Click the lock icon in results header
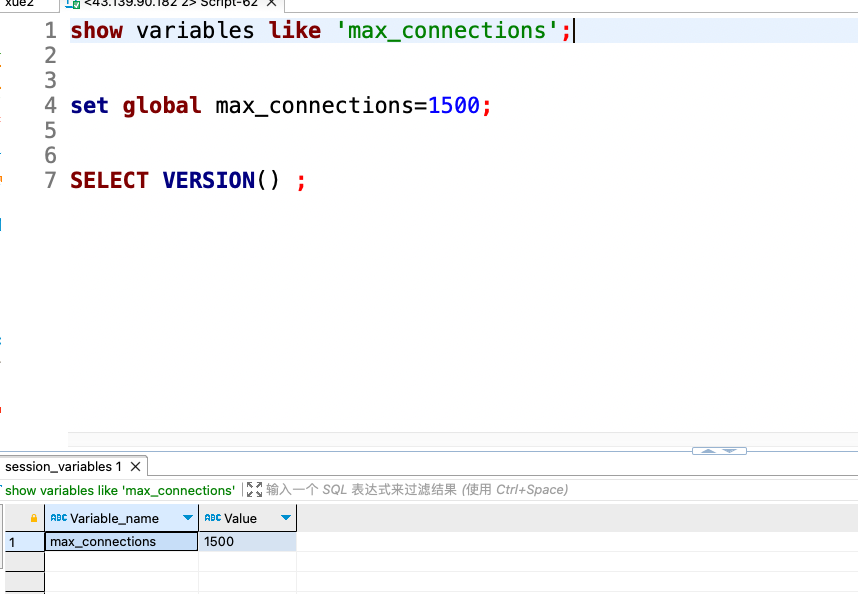 (x=34, y=518)
